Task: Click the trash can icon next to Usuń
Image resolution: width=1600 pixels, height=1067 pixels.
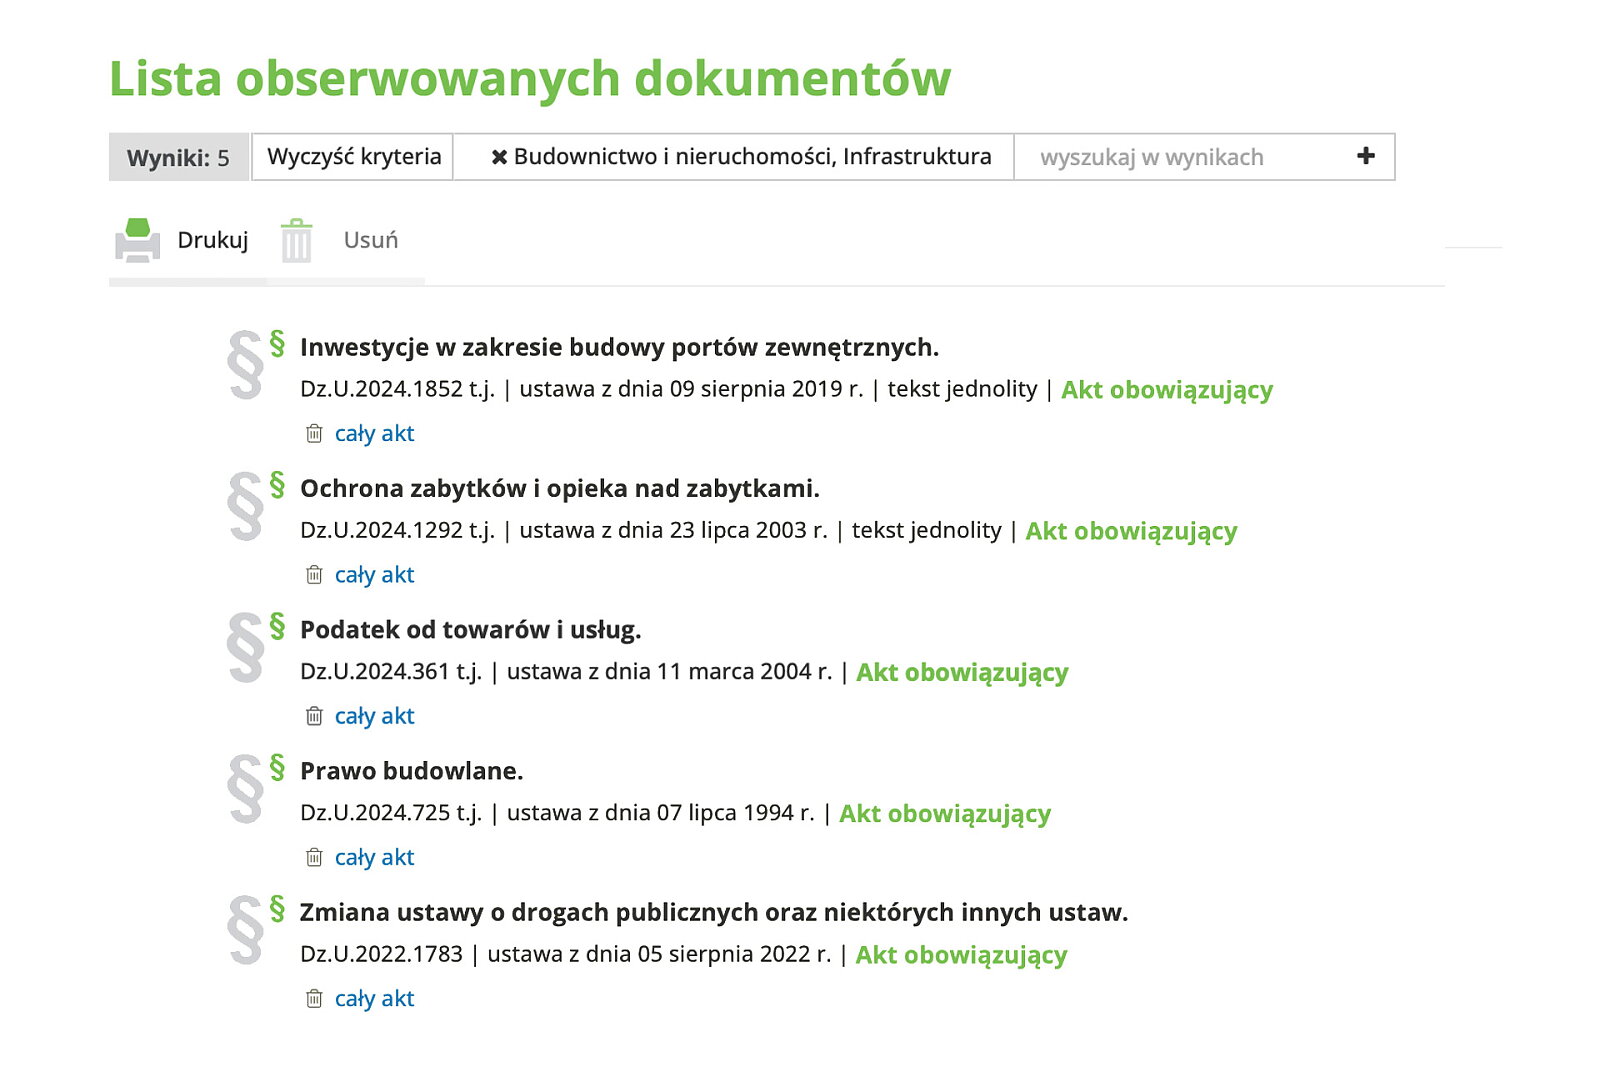Action: 296,241
